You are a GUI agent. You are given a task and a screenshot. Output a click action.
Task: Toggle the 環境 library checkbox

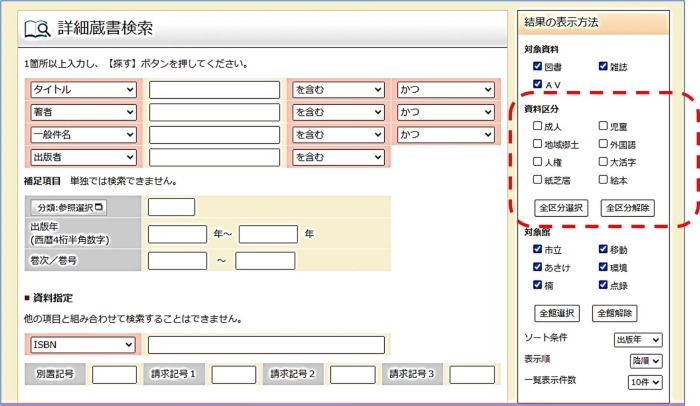(x=603, y=267)
